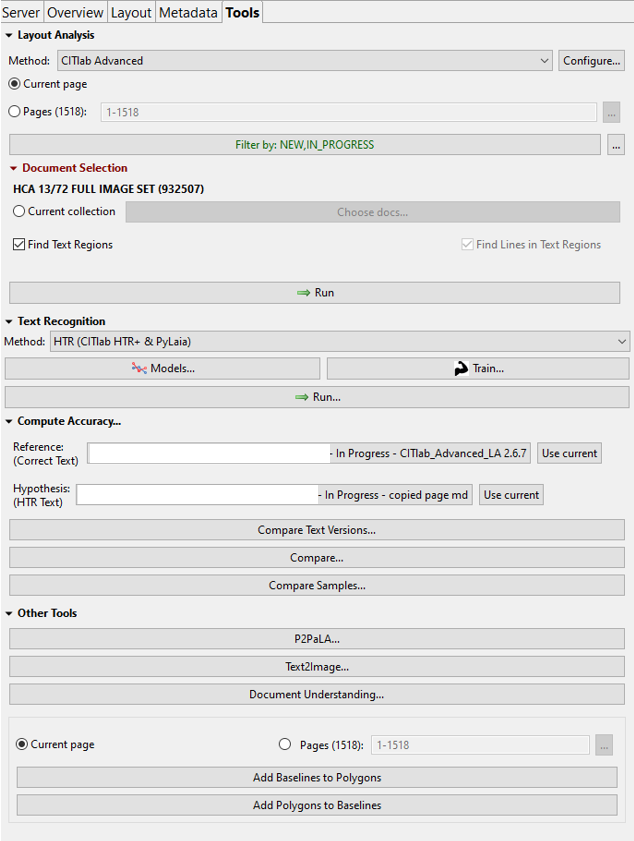Viewport: 634px width, 841px height.
Task: Click ellipsis button beside Layout Analysis pages field
Action: [611, 112]
